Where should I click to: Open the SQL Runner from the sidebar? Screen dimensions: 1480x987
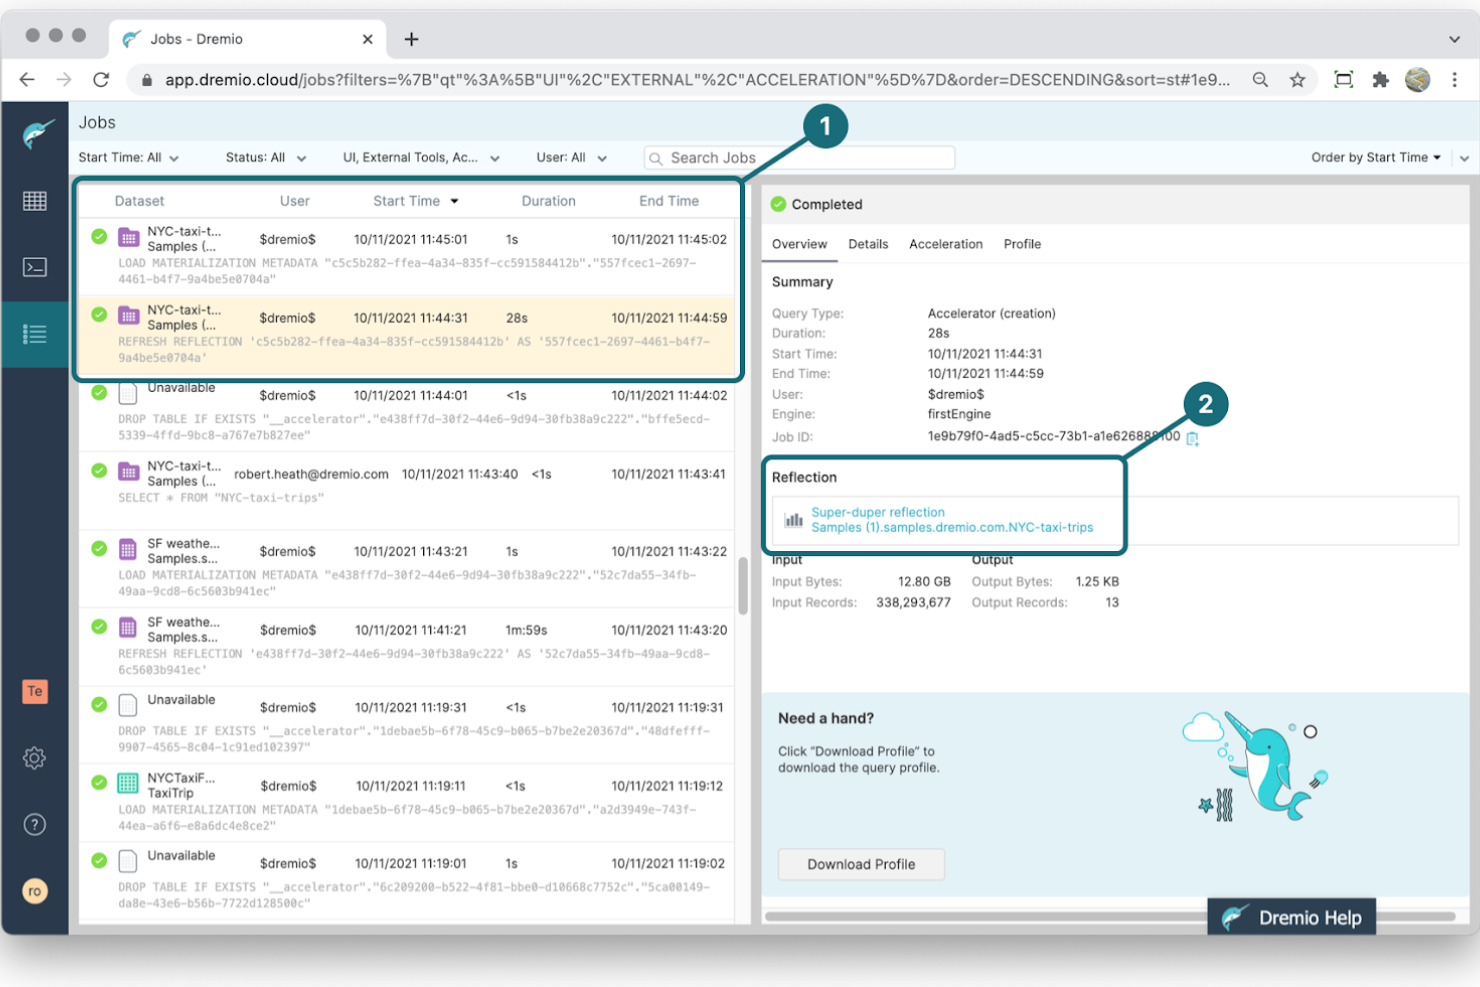(x=35, y=267)
